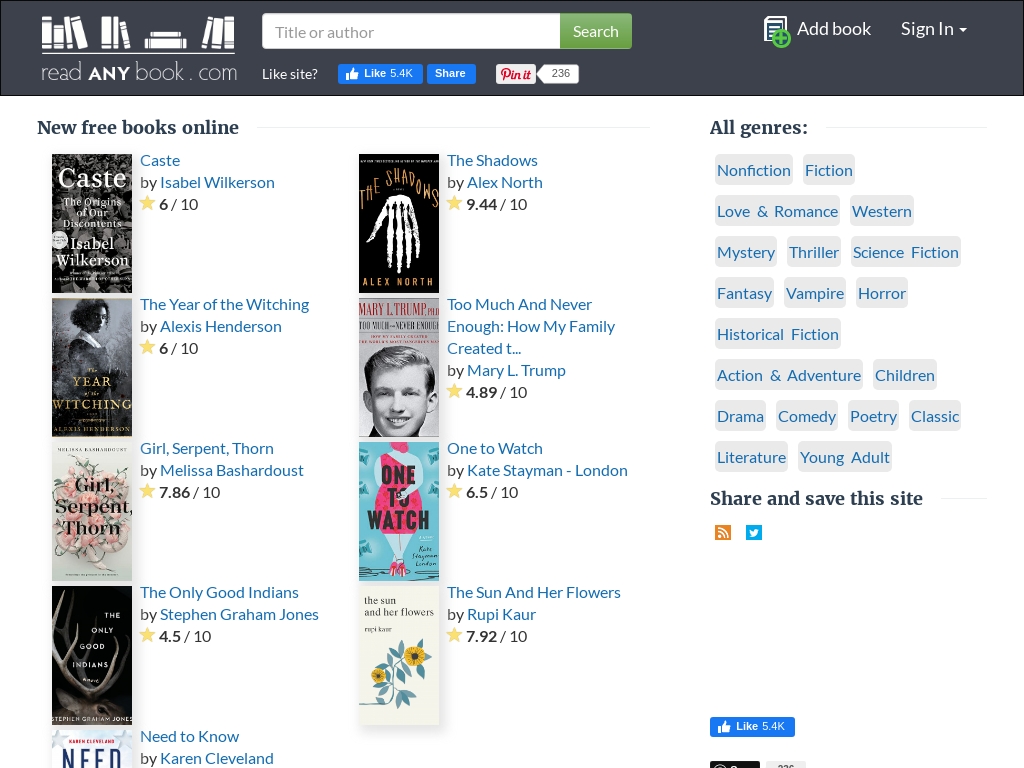
Task: Select the Thriller genre
Action: pos(814,253)
